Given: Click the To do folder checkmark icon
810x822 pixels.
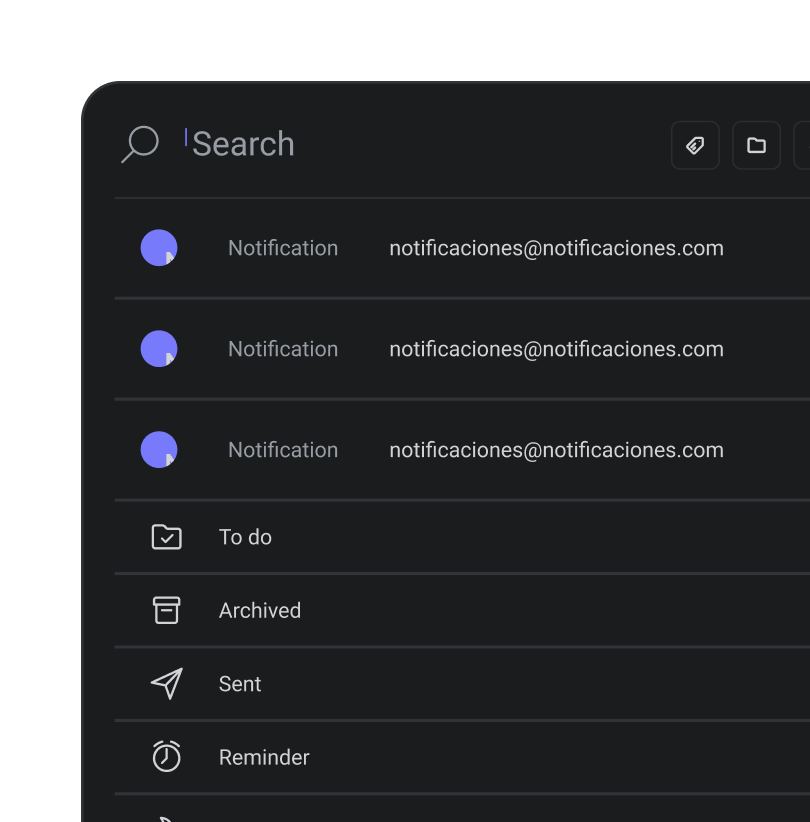Looking at the screenshot, I should coord(166,537).
